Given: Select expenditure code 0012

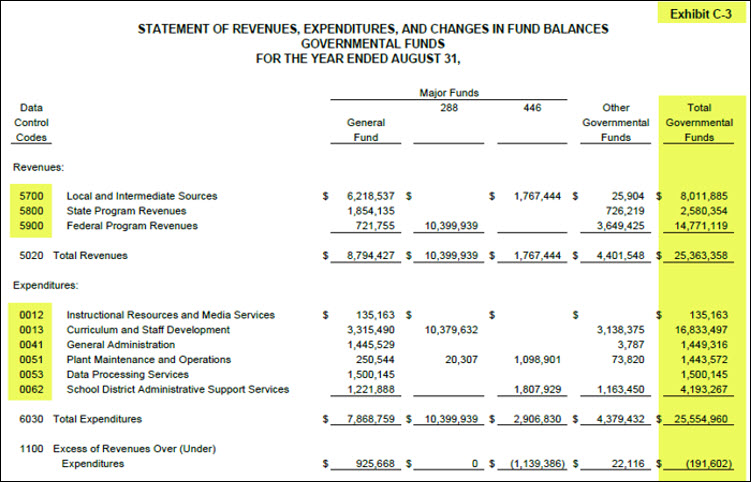Looking at the screenshot, I should [31, 315].
